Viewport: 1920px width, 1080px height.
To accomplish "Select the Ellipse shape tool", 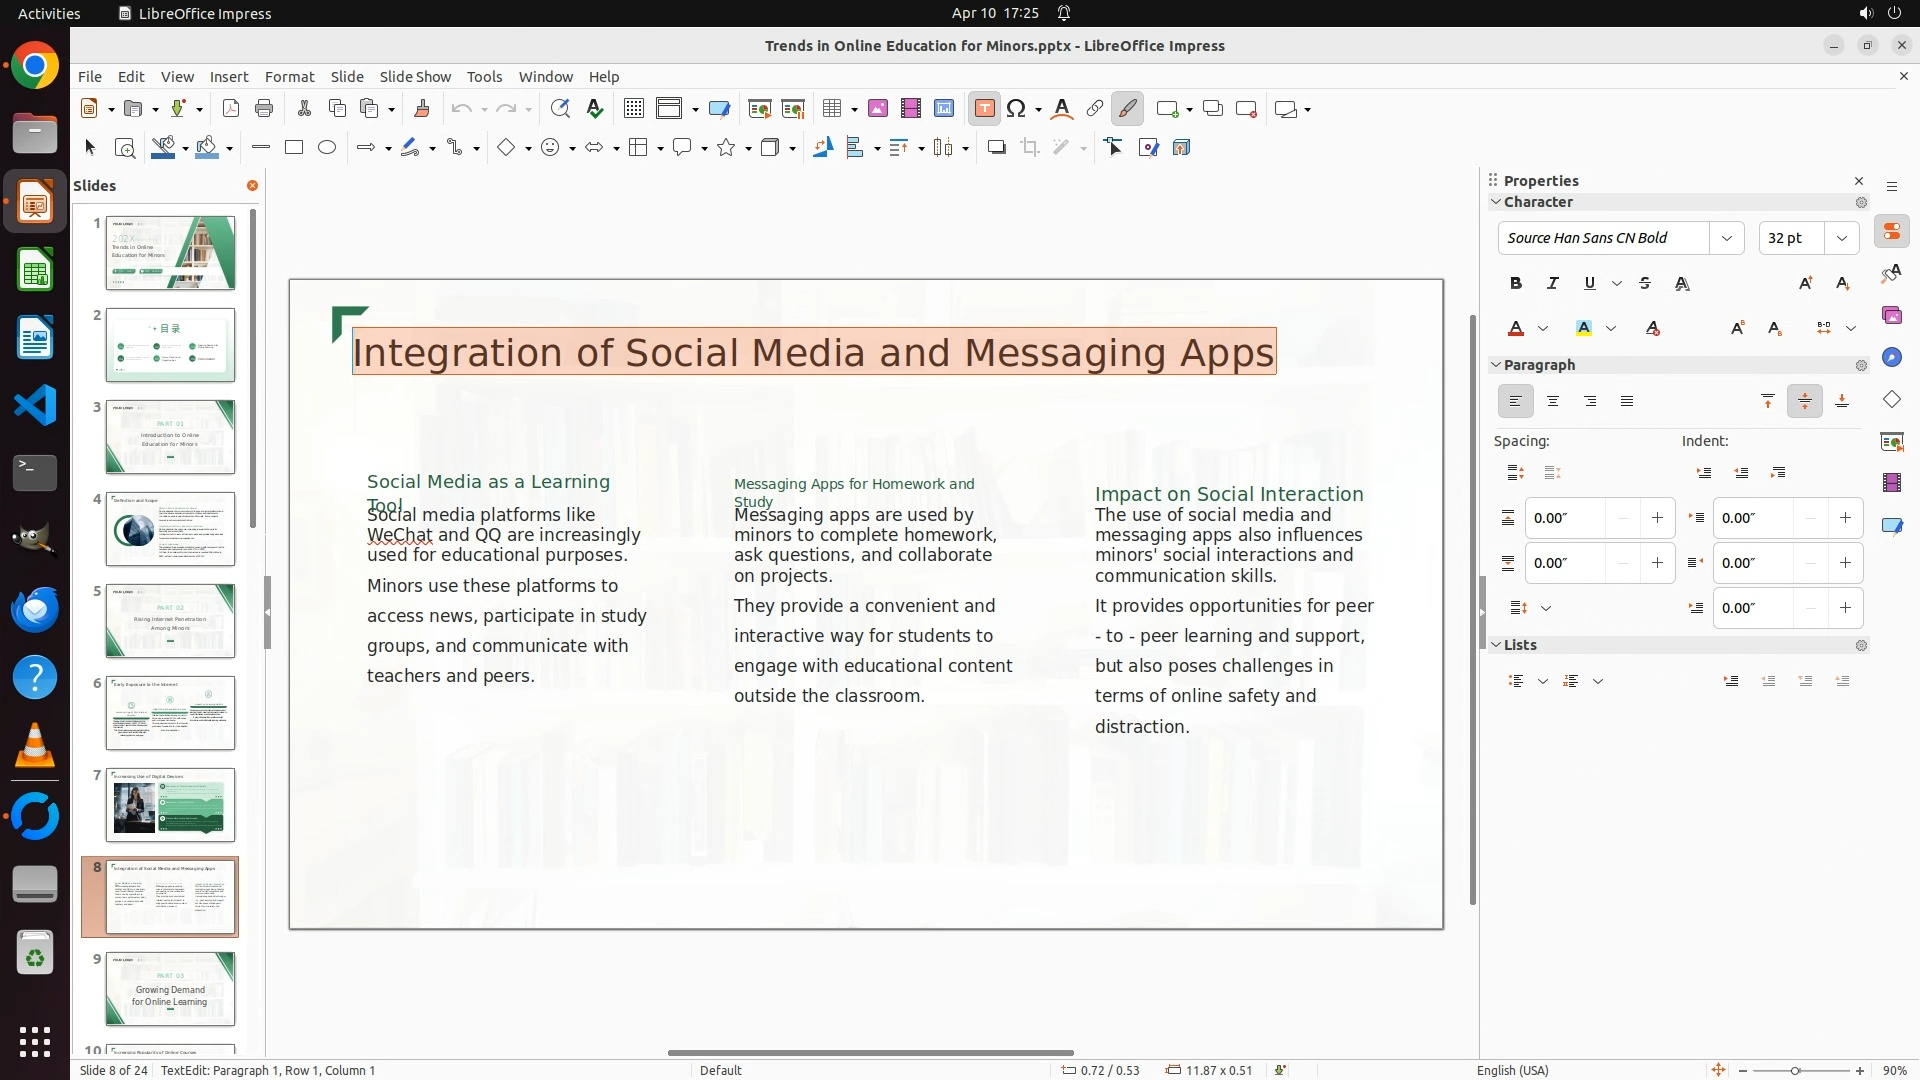I will coord(327,148).
